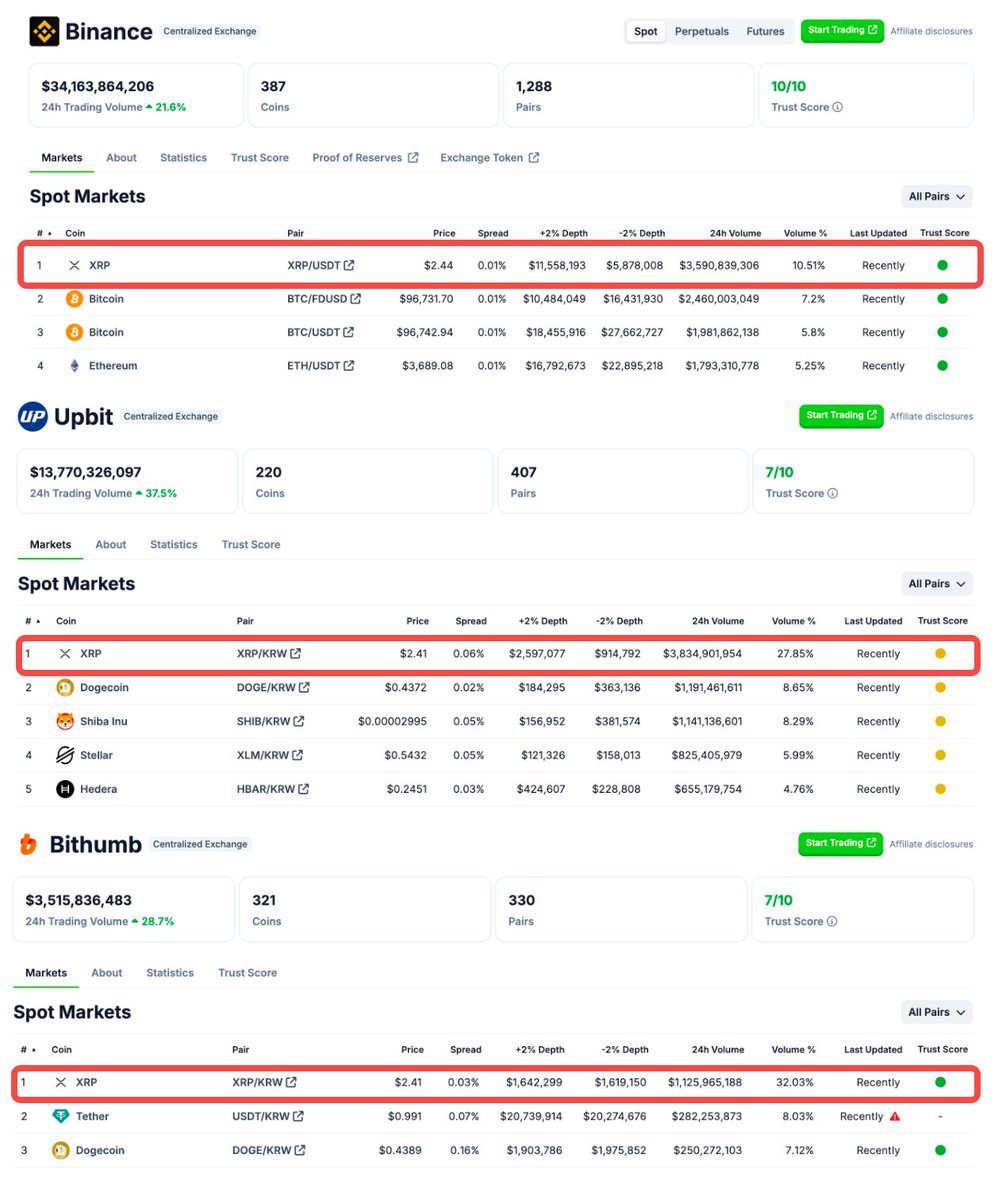Screen dimensions: 1006x1200
Task: Sort by the # column in the Bithumb table
Action: click(x=29, y=1050)
